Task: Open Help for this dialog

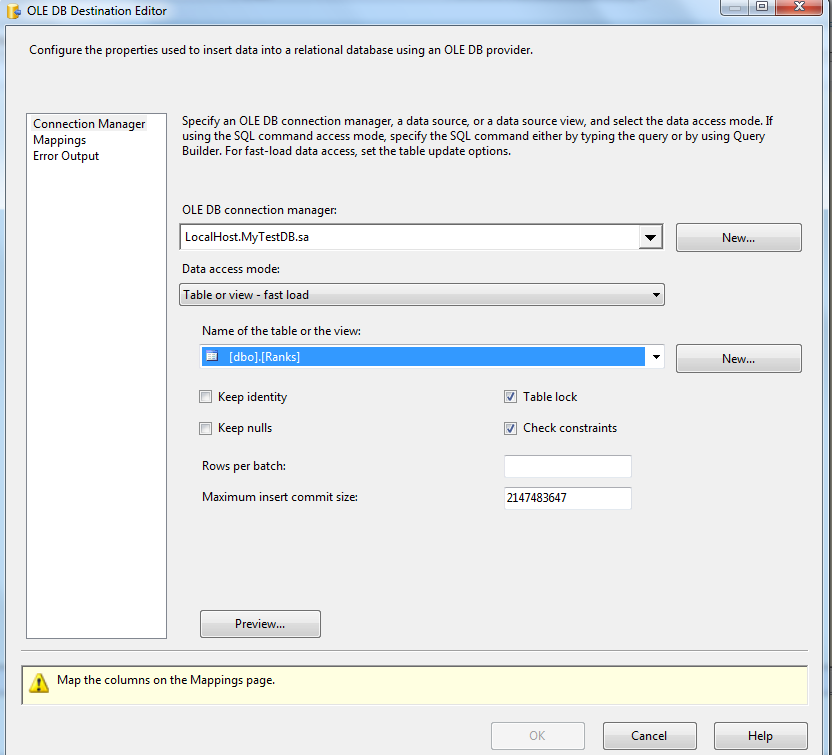Action: [760, 735]
